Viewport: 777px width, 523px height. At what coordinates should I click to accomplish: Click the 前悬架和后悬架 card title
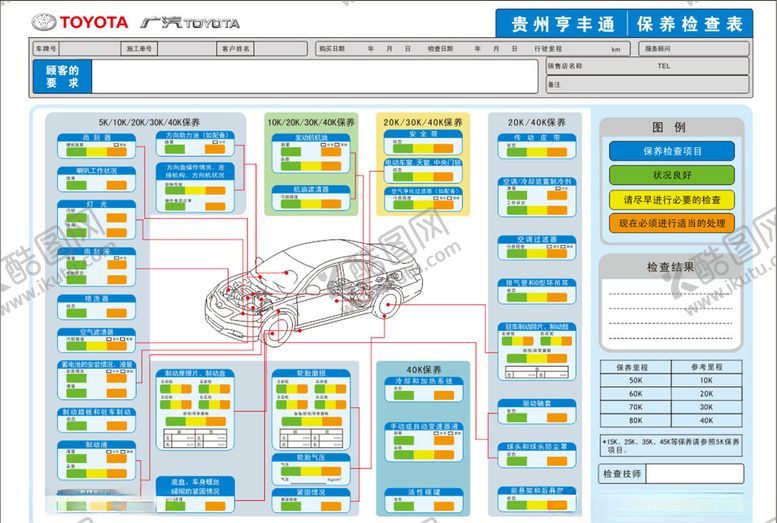point(537,491)
